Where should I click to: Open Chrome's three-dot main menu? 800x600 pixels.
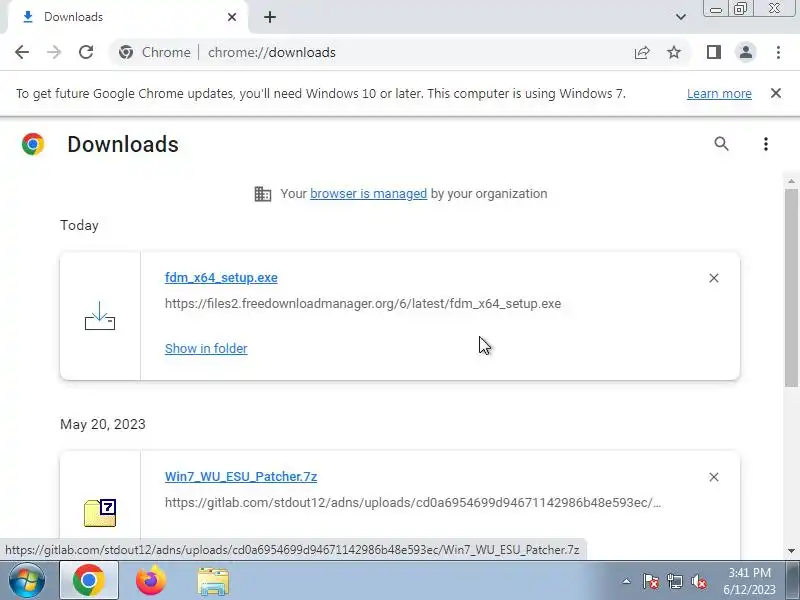pos(778,52)
